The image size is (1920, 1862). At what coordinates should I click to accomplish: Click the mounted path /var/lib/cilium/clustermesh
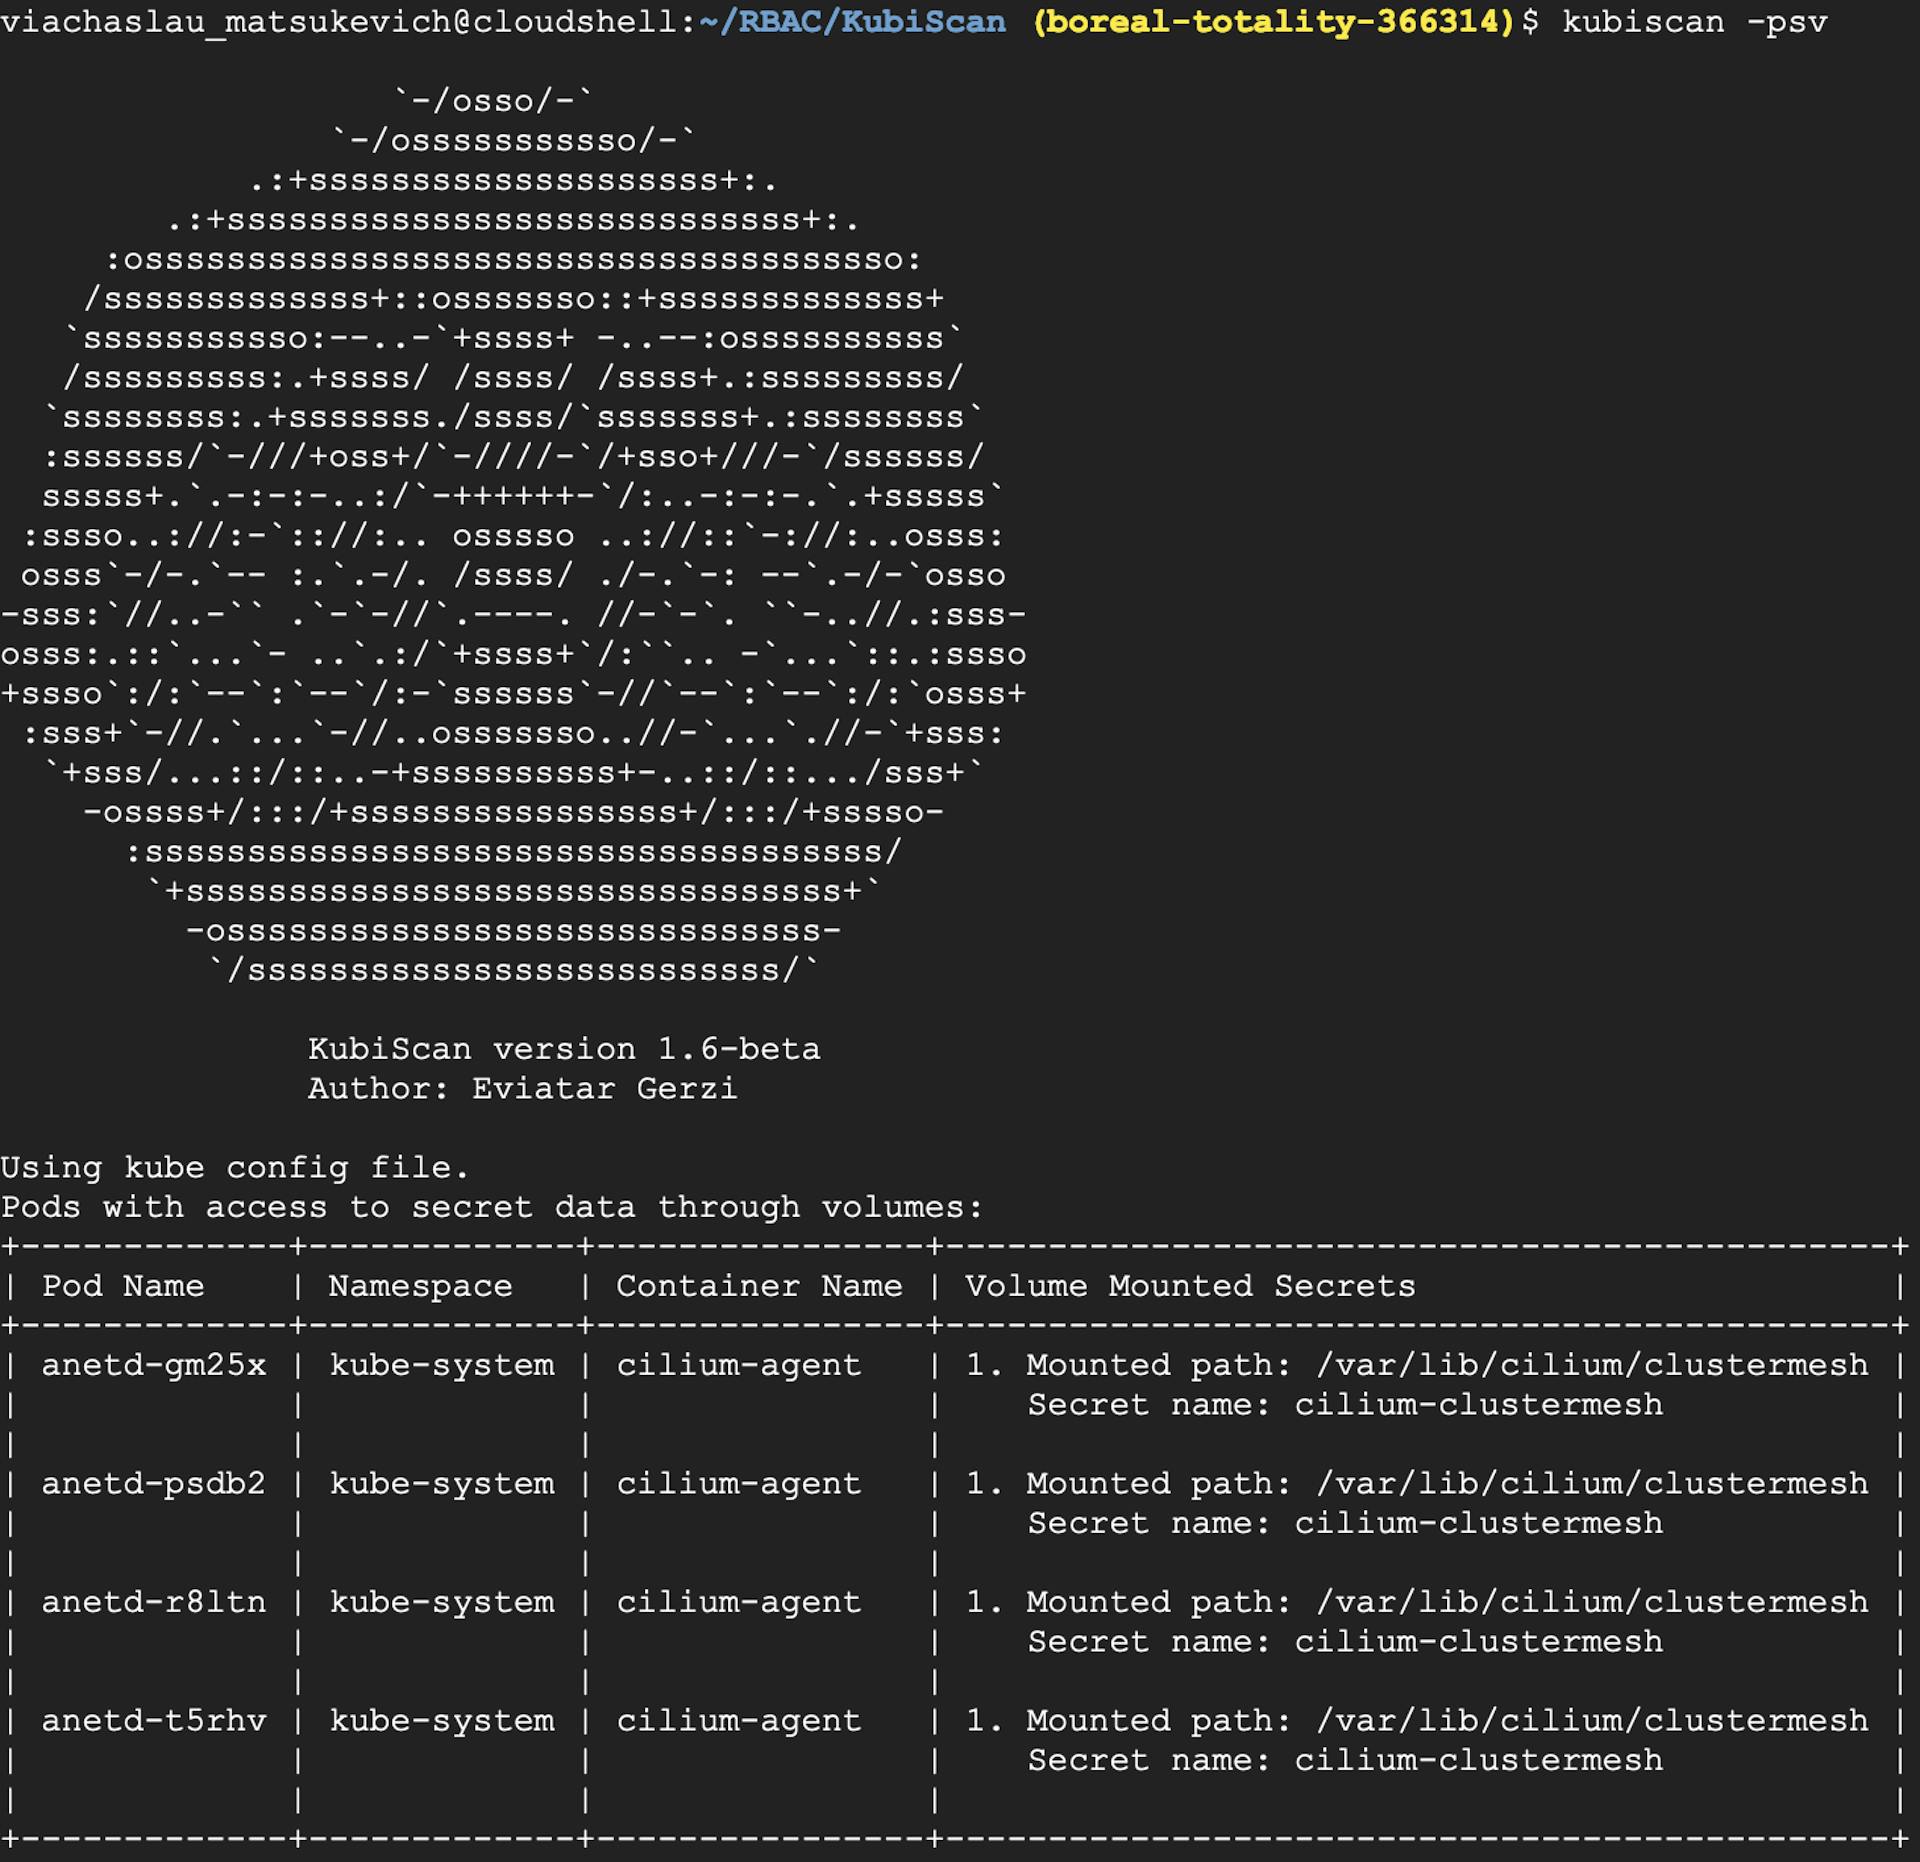tap(1588, 1364)
